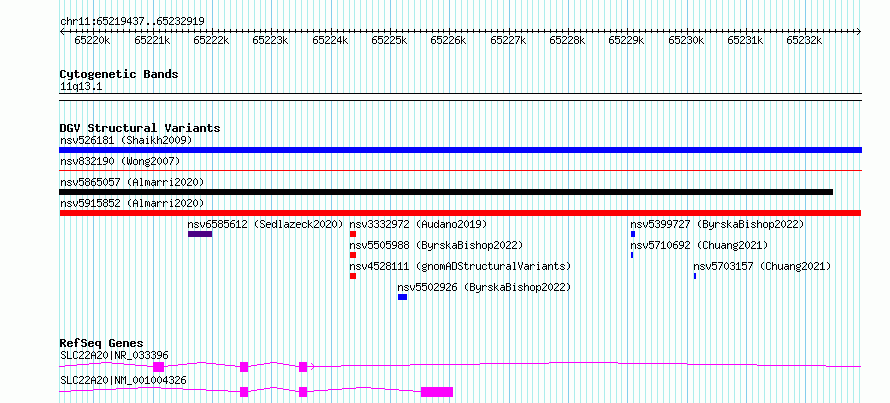Click the 65226k ruler tick label
The image size is (890, 403).
pyautogui.click(x=448, y=40)
